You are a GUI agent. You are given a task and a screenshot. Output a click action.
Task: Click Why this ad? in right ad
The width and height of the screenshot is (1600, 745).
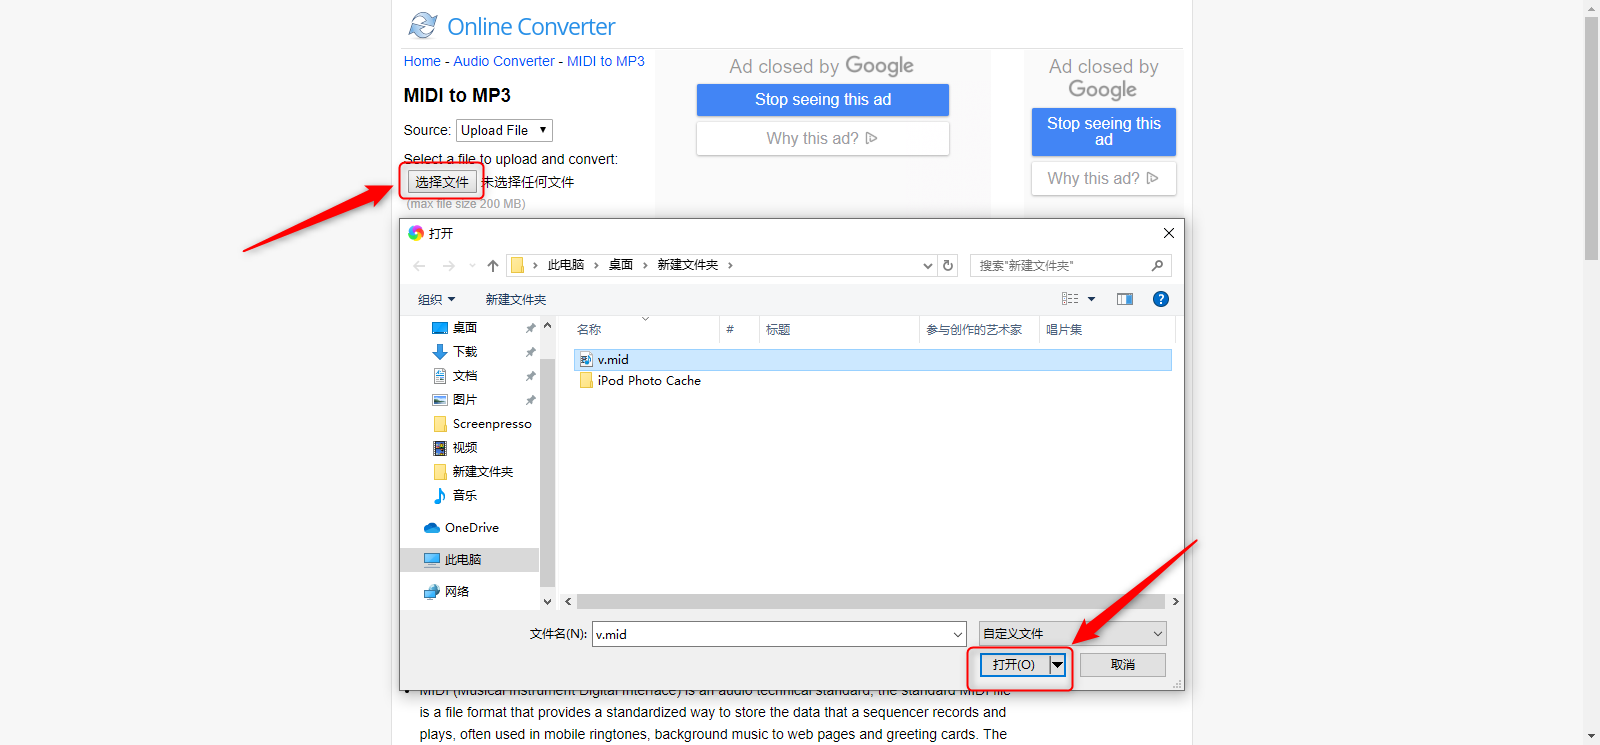1104,179
